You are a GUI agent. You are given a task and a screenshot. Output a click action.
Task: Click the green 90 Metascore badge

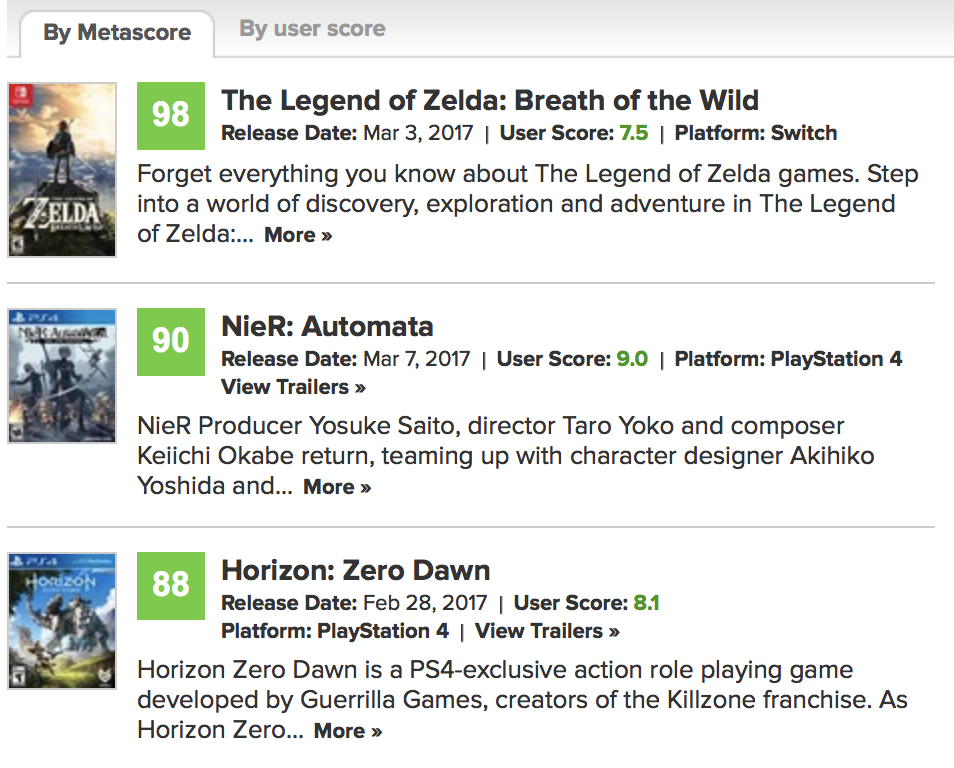pos(171,341)
